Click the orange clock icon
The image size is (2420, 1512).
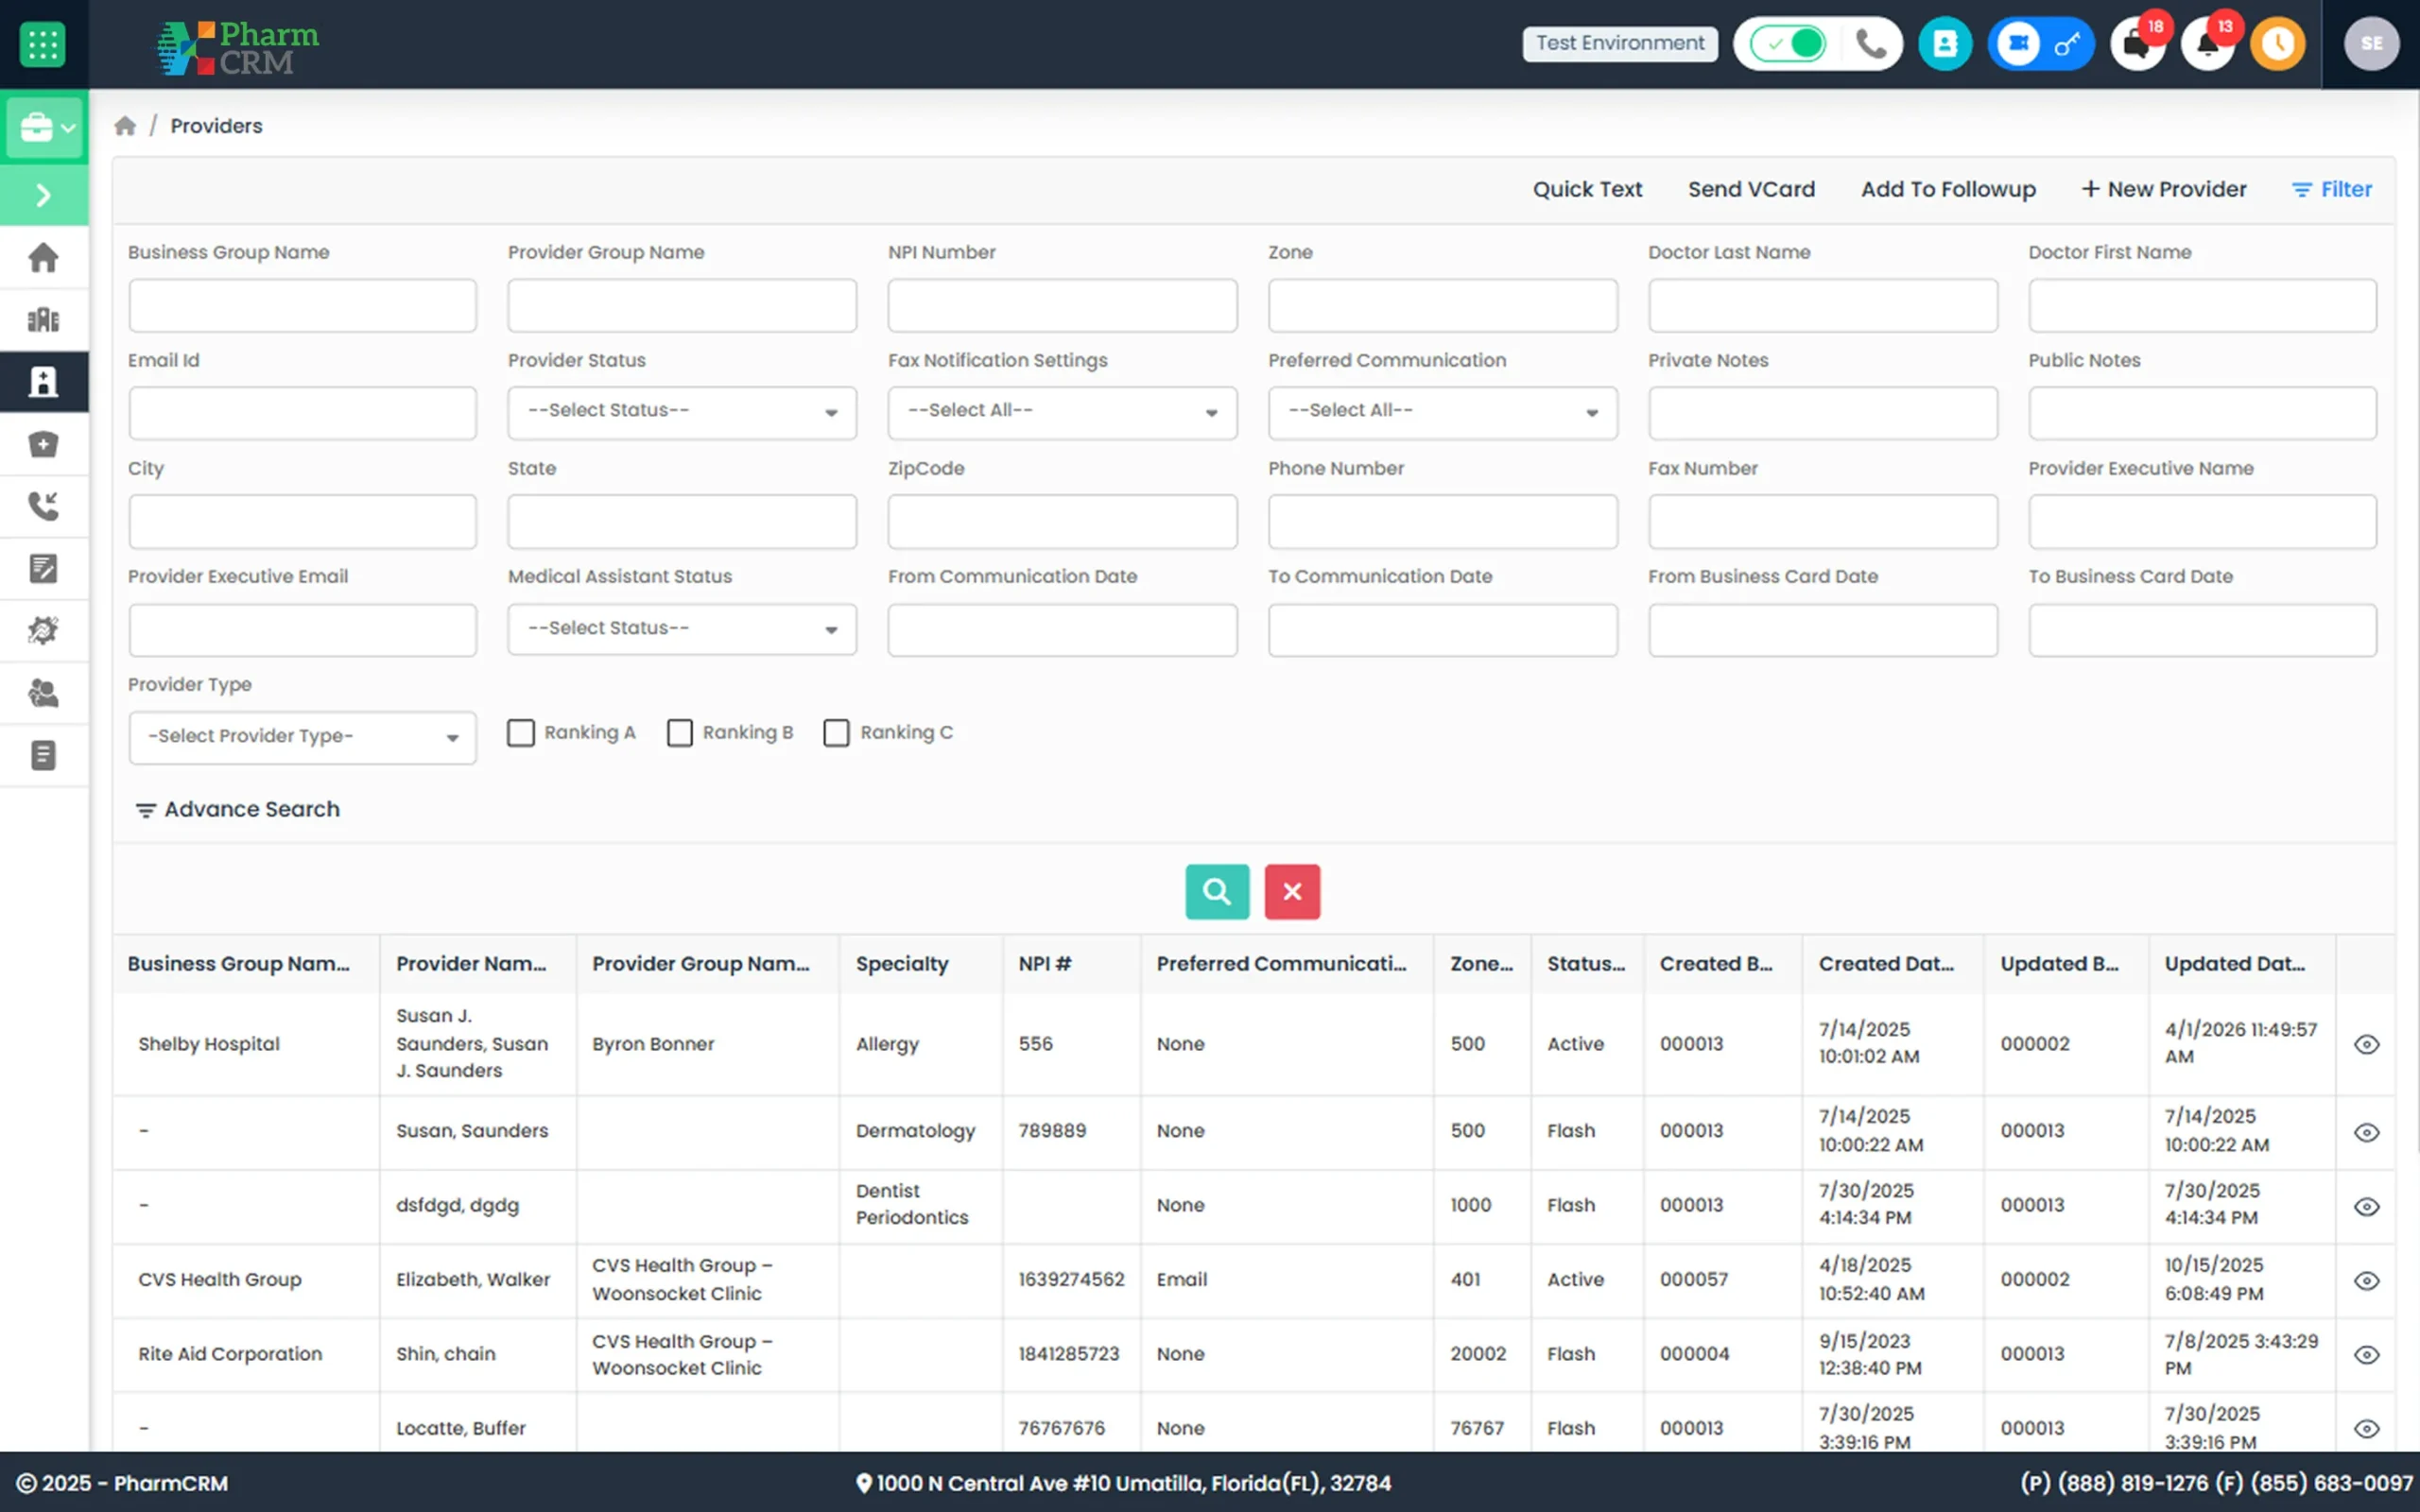(x=2278, y=44)
